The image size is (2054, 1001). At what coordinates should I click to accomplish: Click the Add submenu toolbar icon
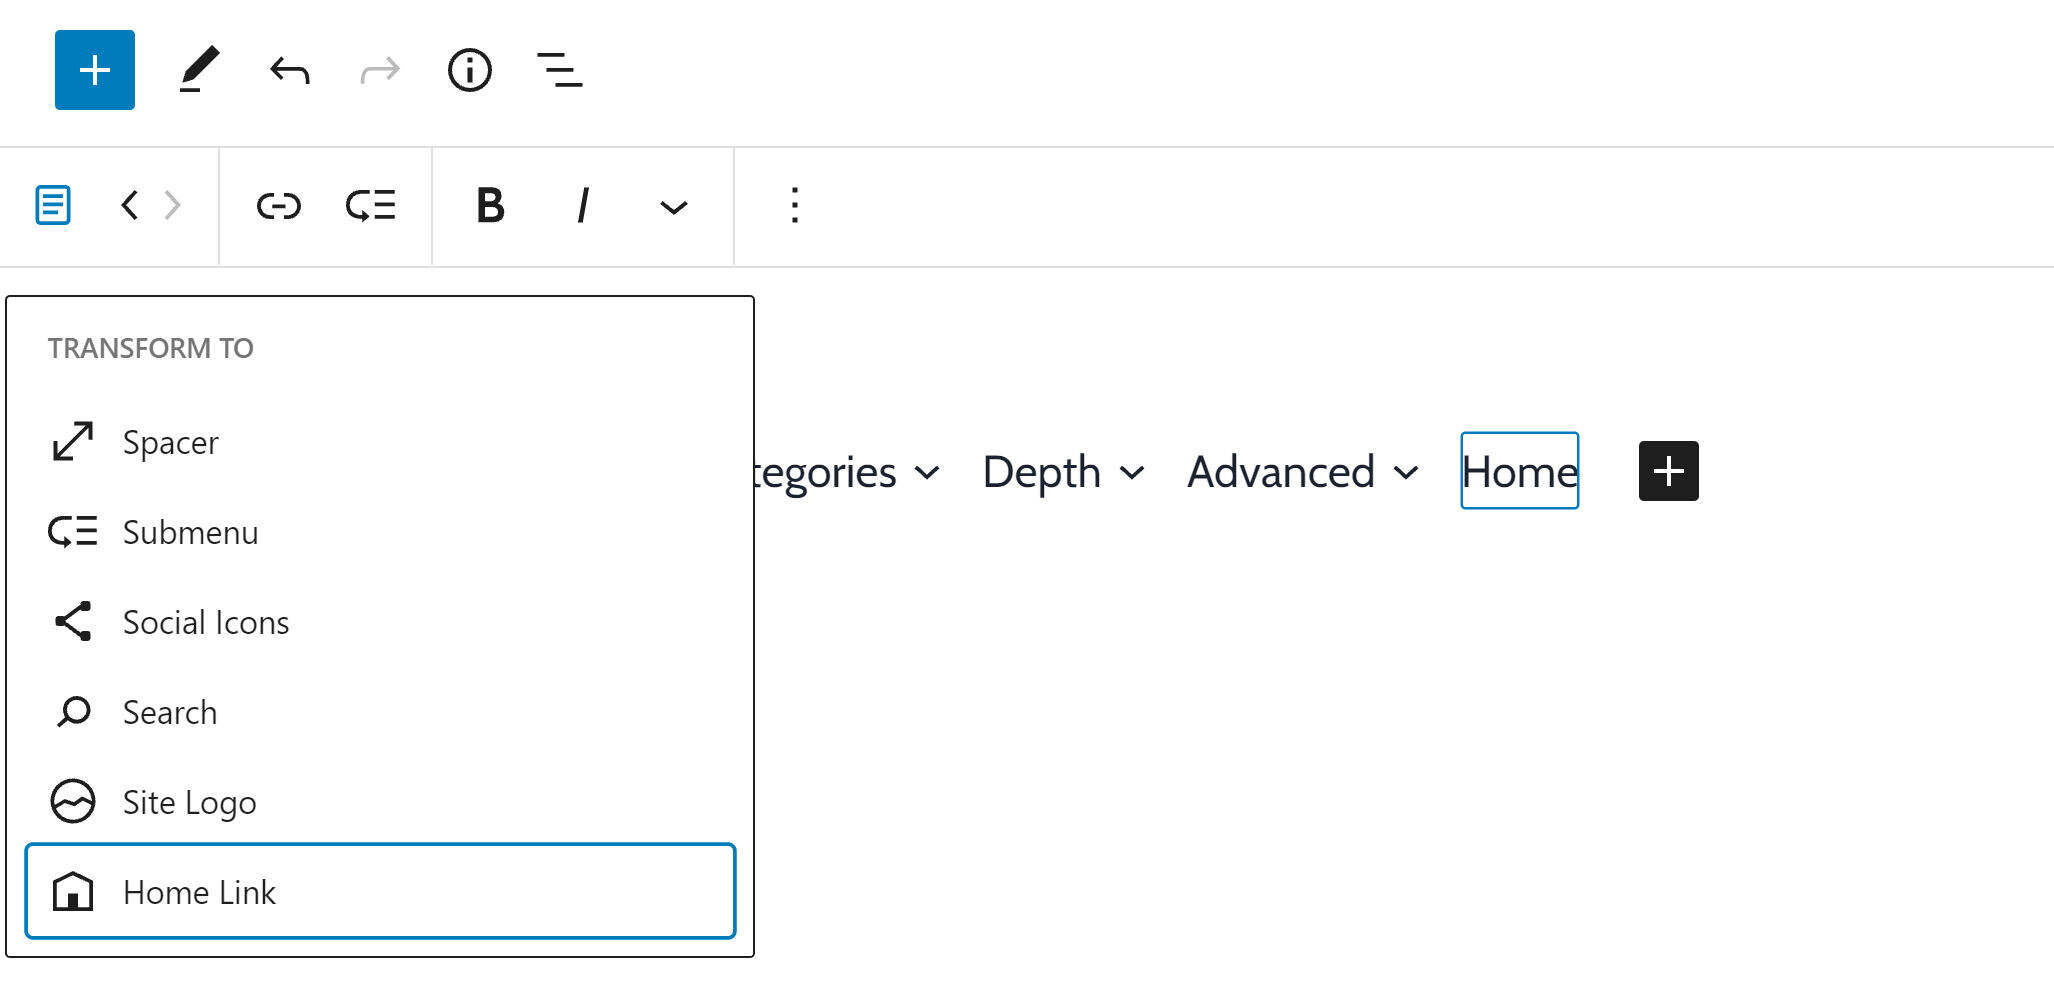pos(371,206)
